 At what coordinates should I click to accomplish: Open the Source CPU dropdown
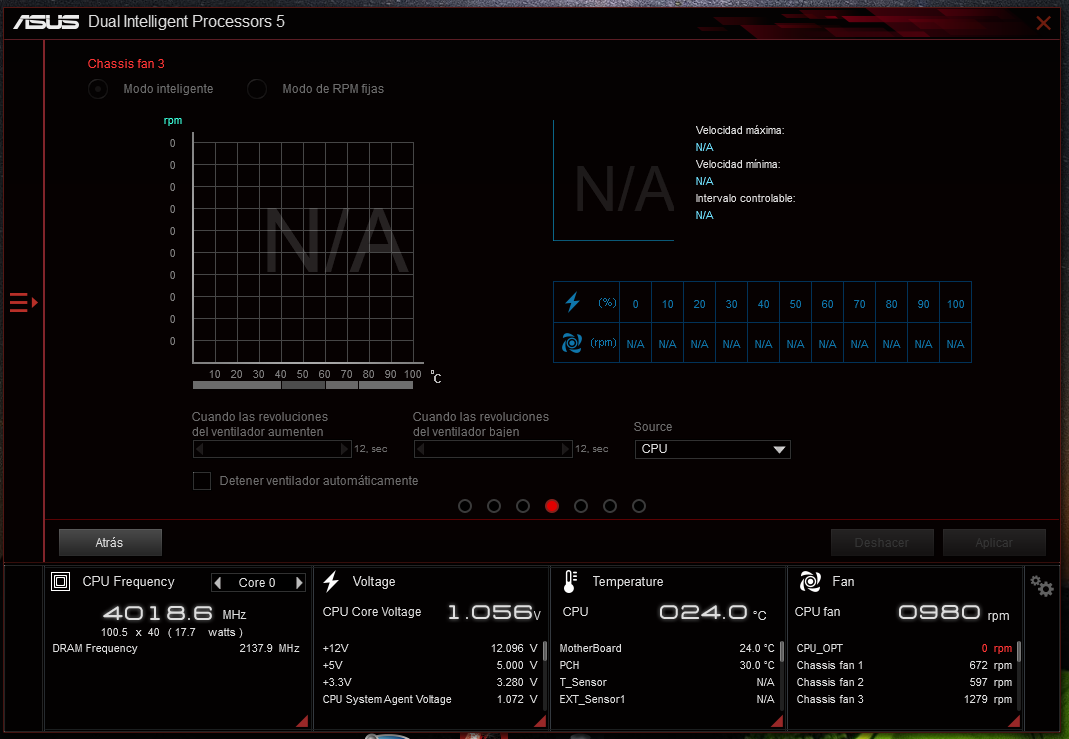712,449
